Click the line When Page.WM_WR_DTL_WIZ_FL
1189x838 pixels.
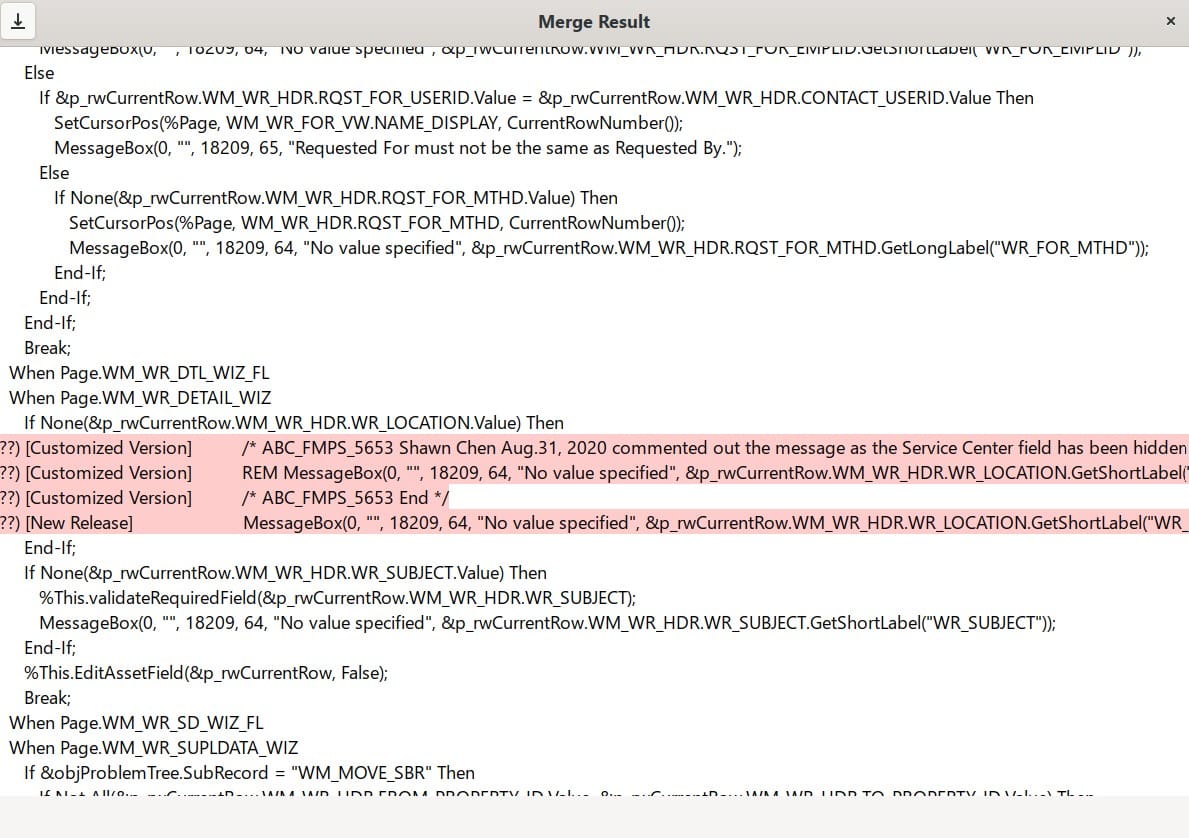(139, 373)
